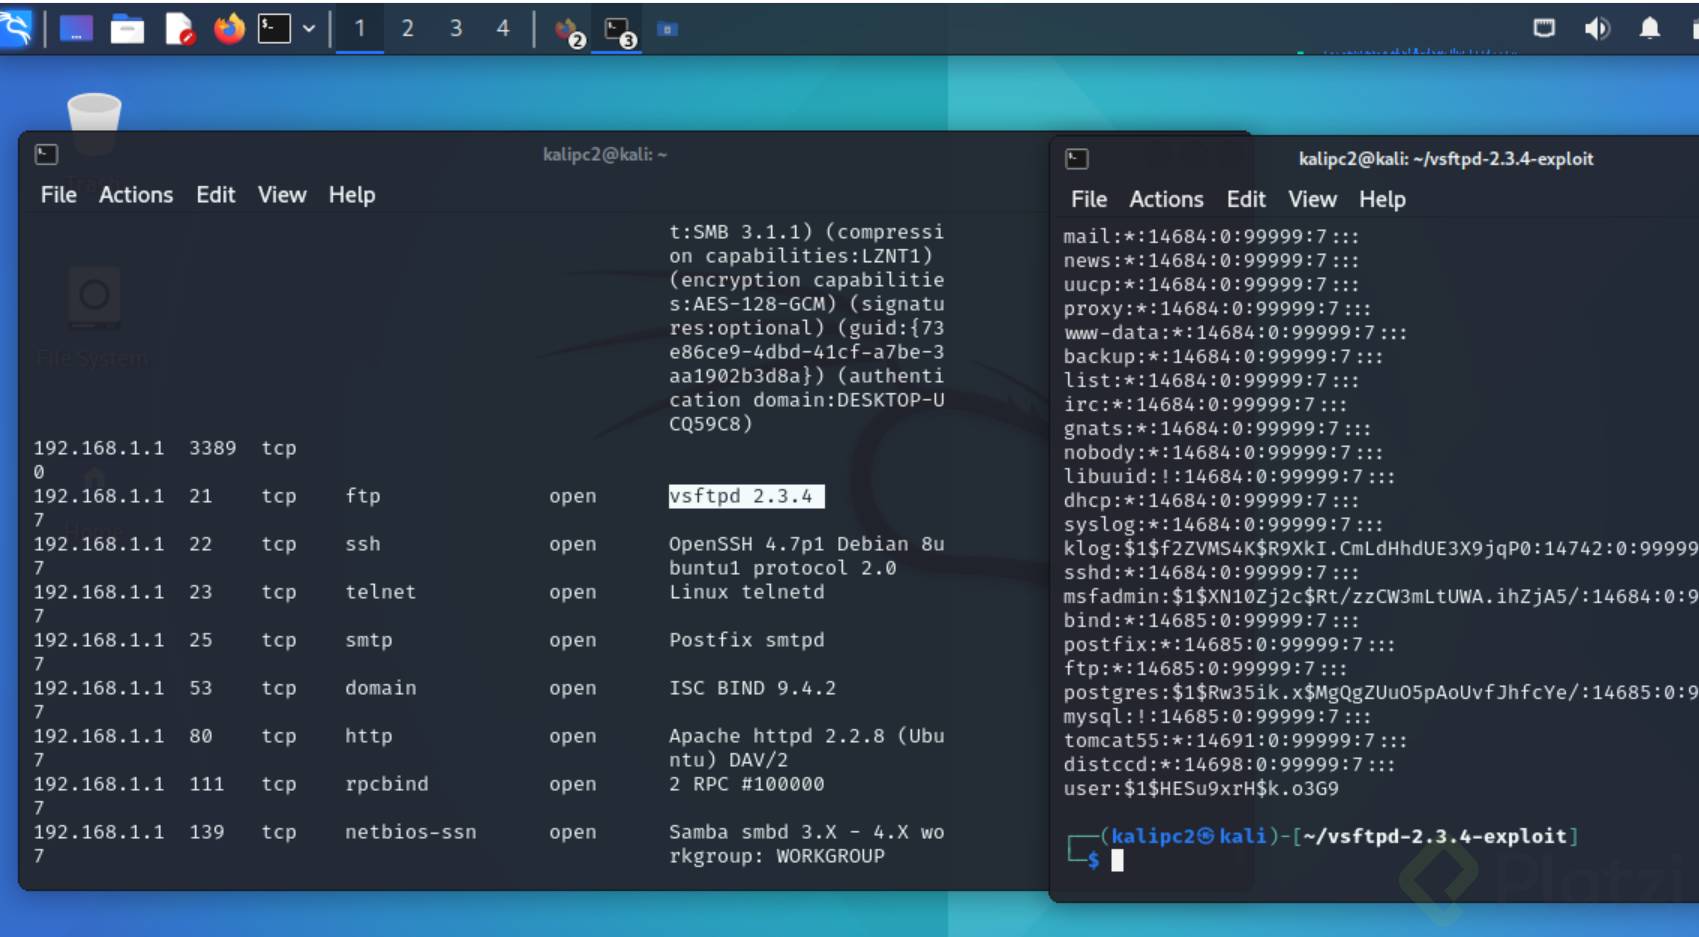Open View menu in the kalipc2@kali: ~ terminal
The height and width of the screenshot is (937, 1699).
pyautogui.click(x=282, y=195)
